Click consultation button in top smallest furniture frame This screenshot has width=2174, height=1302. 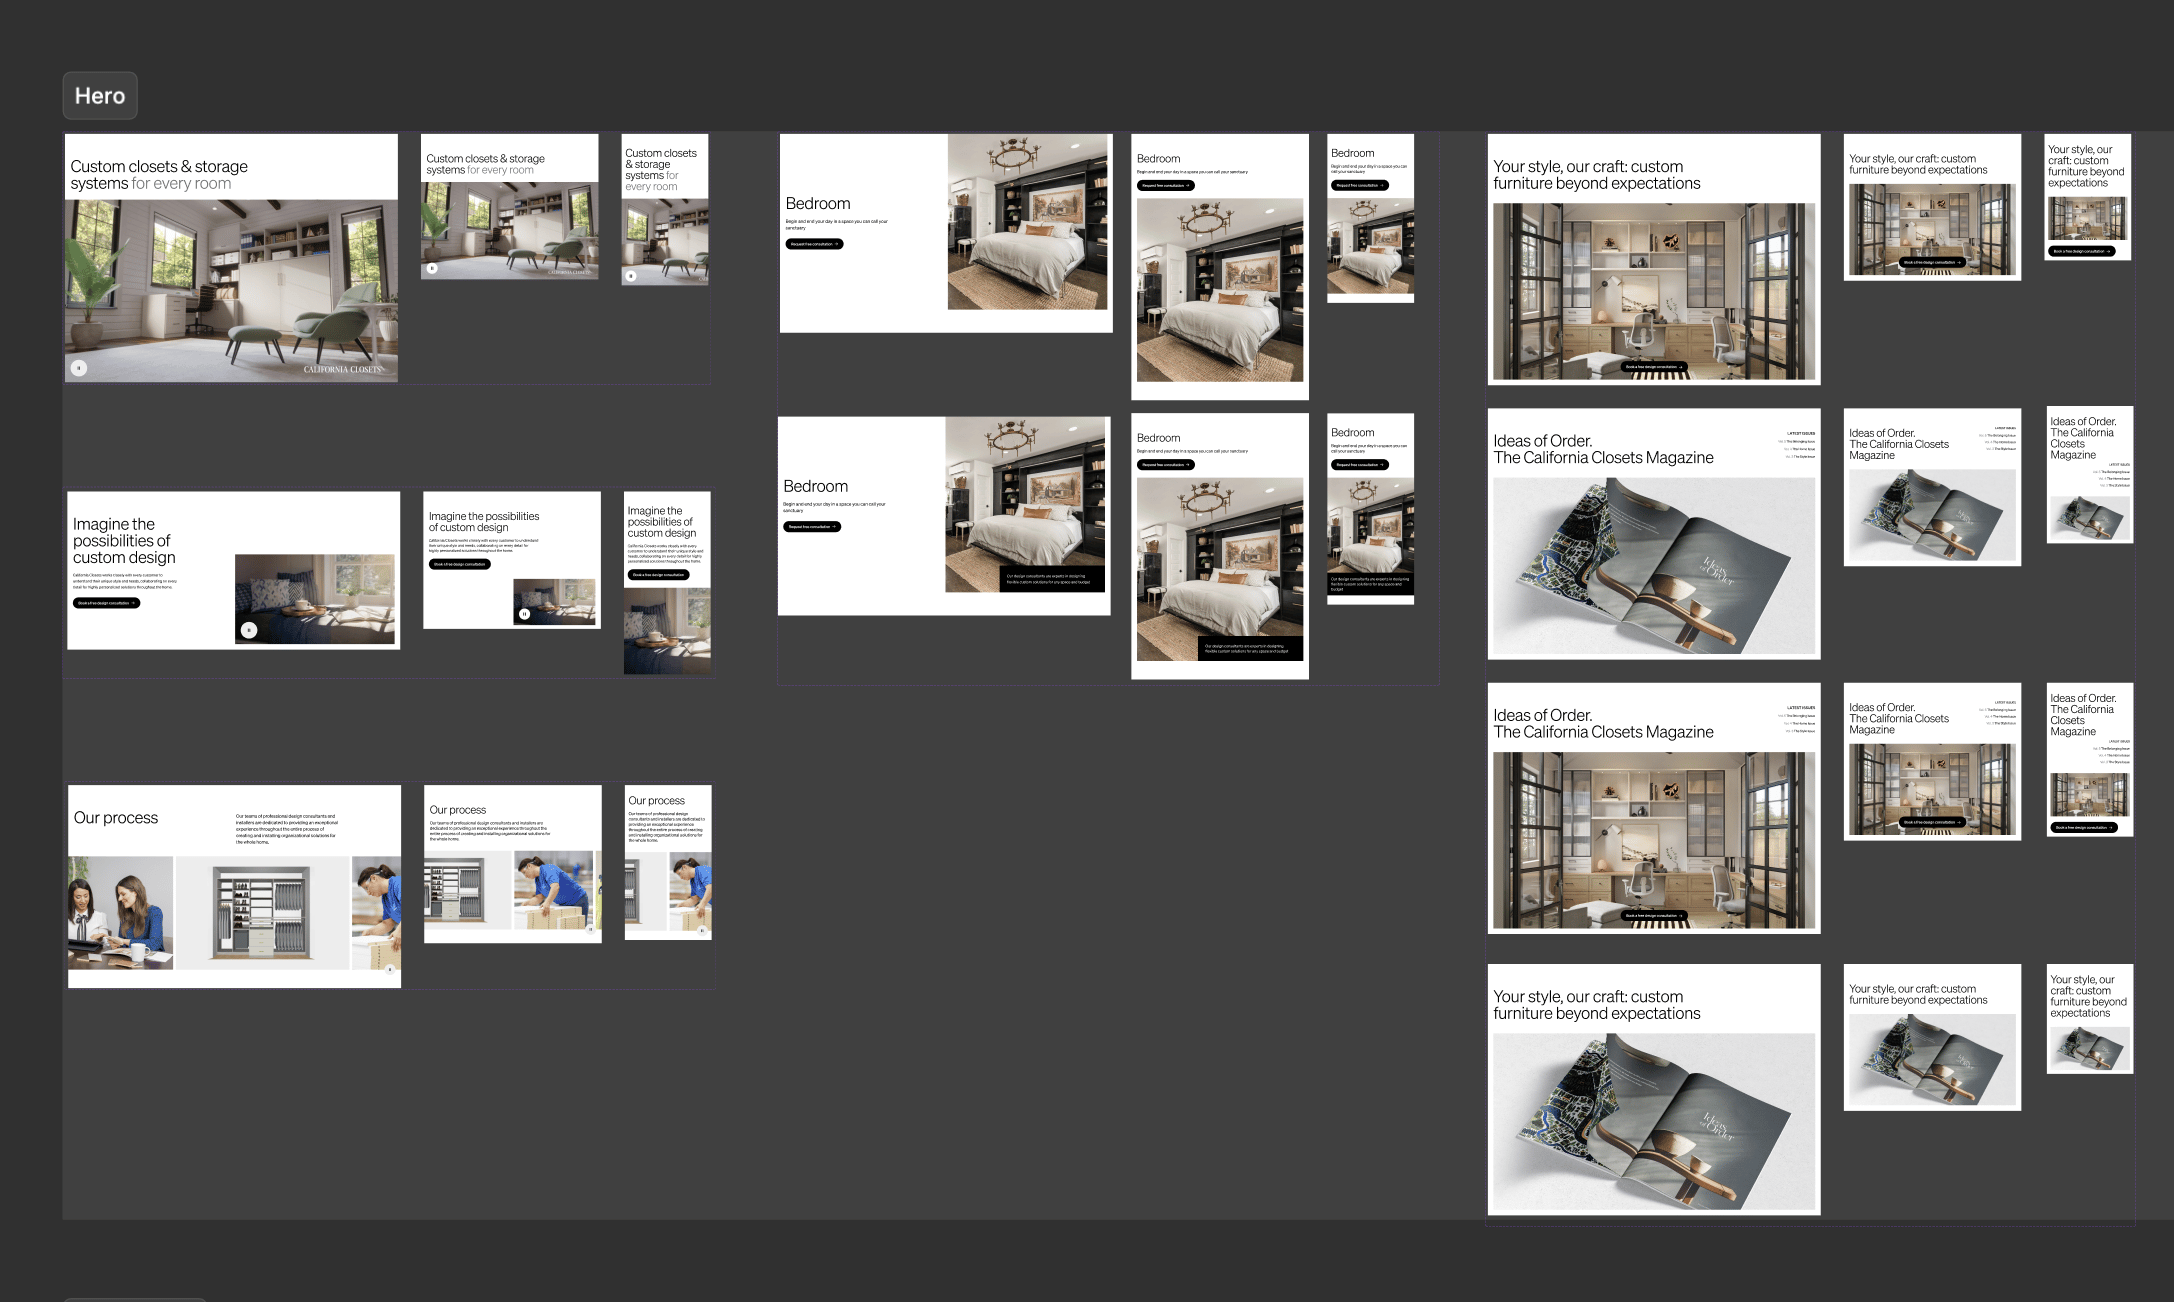2081,251
